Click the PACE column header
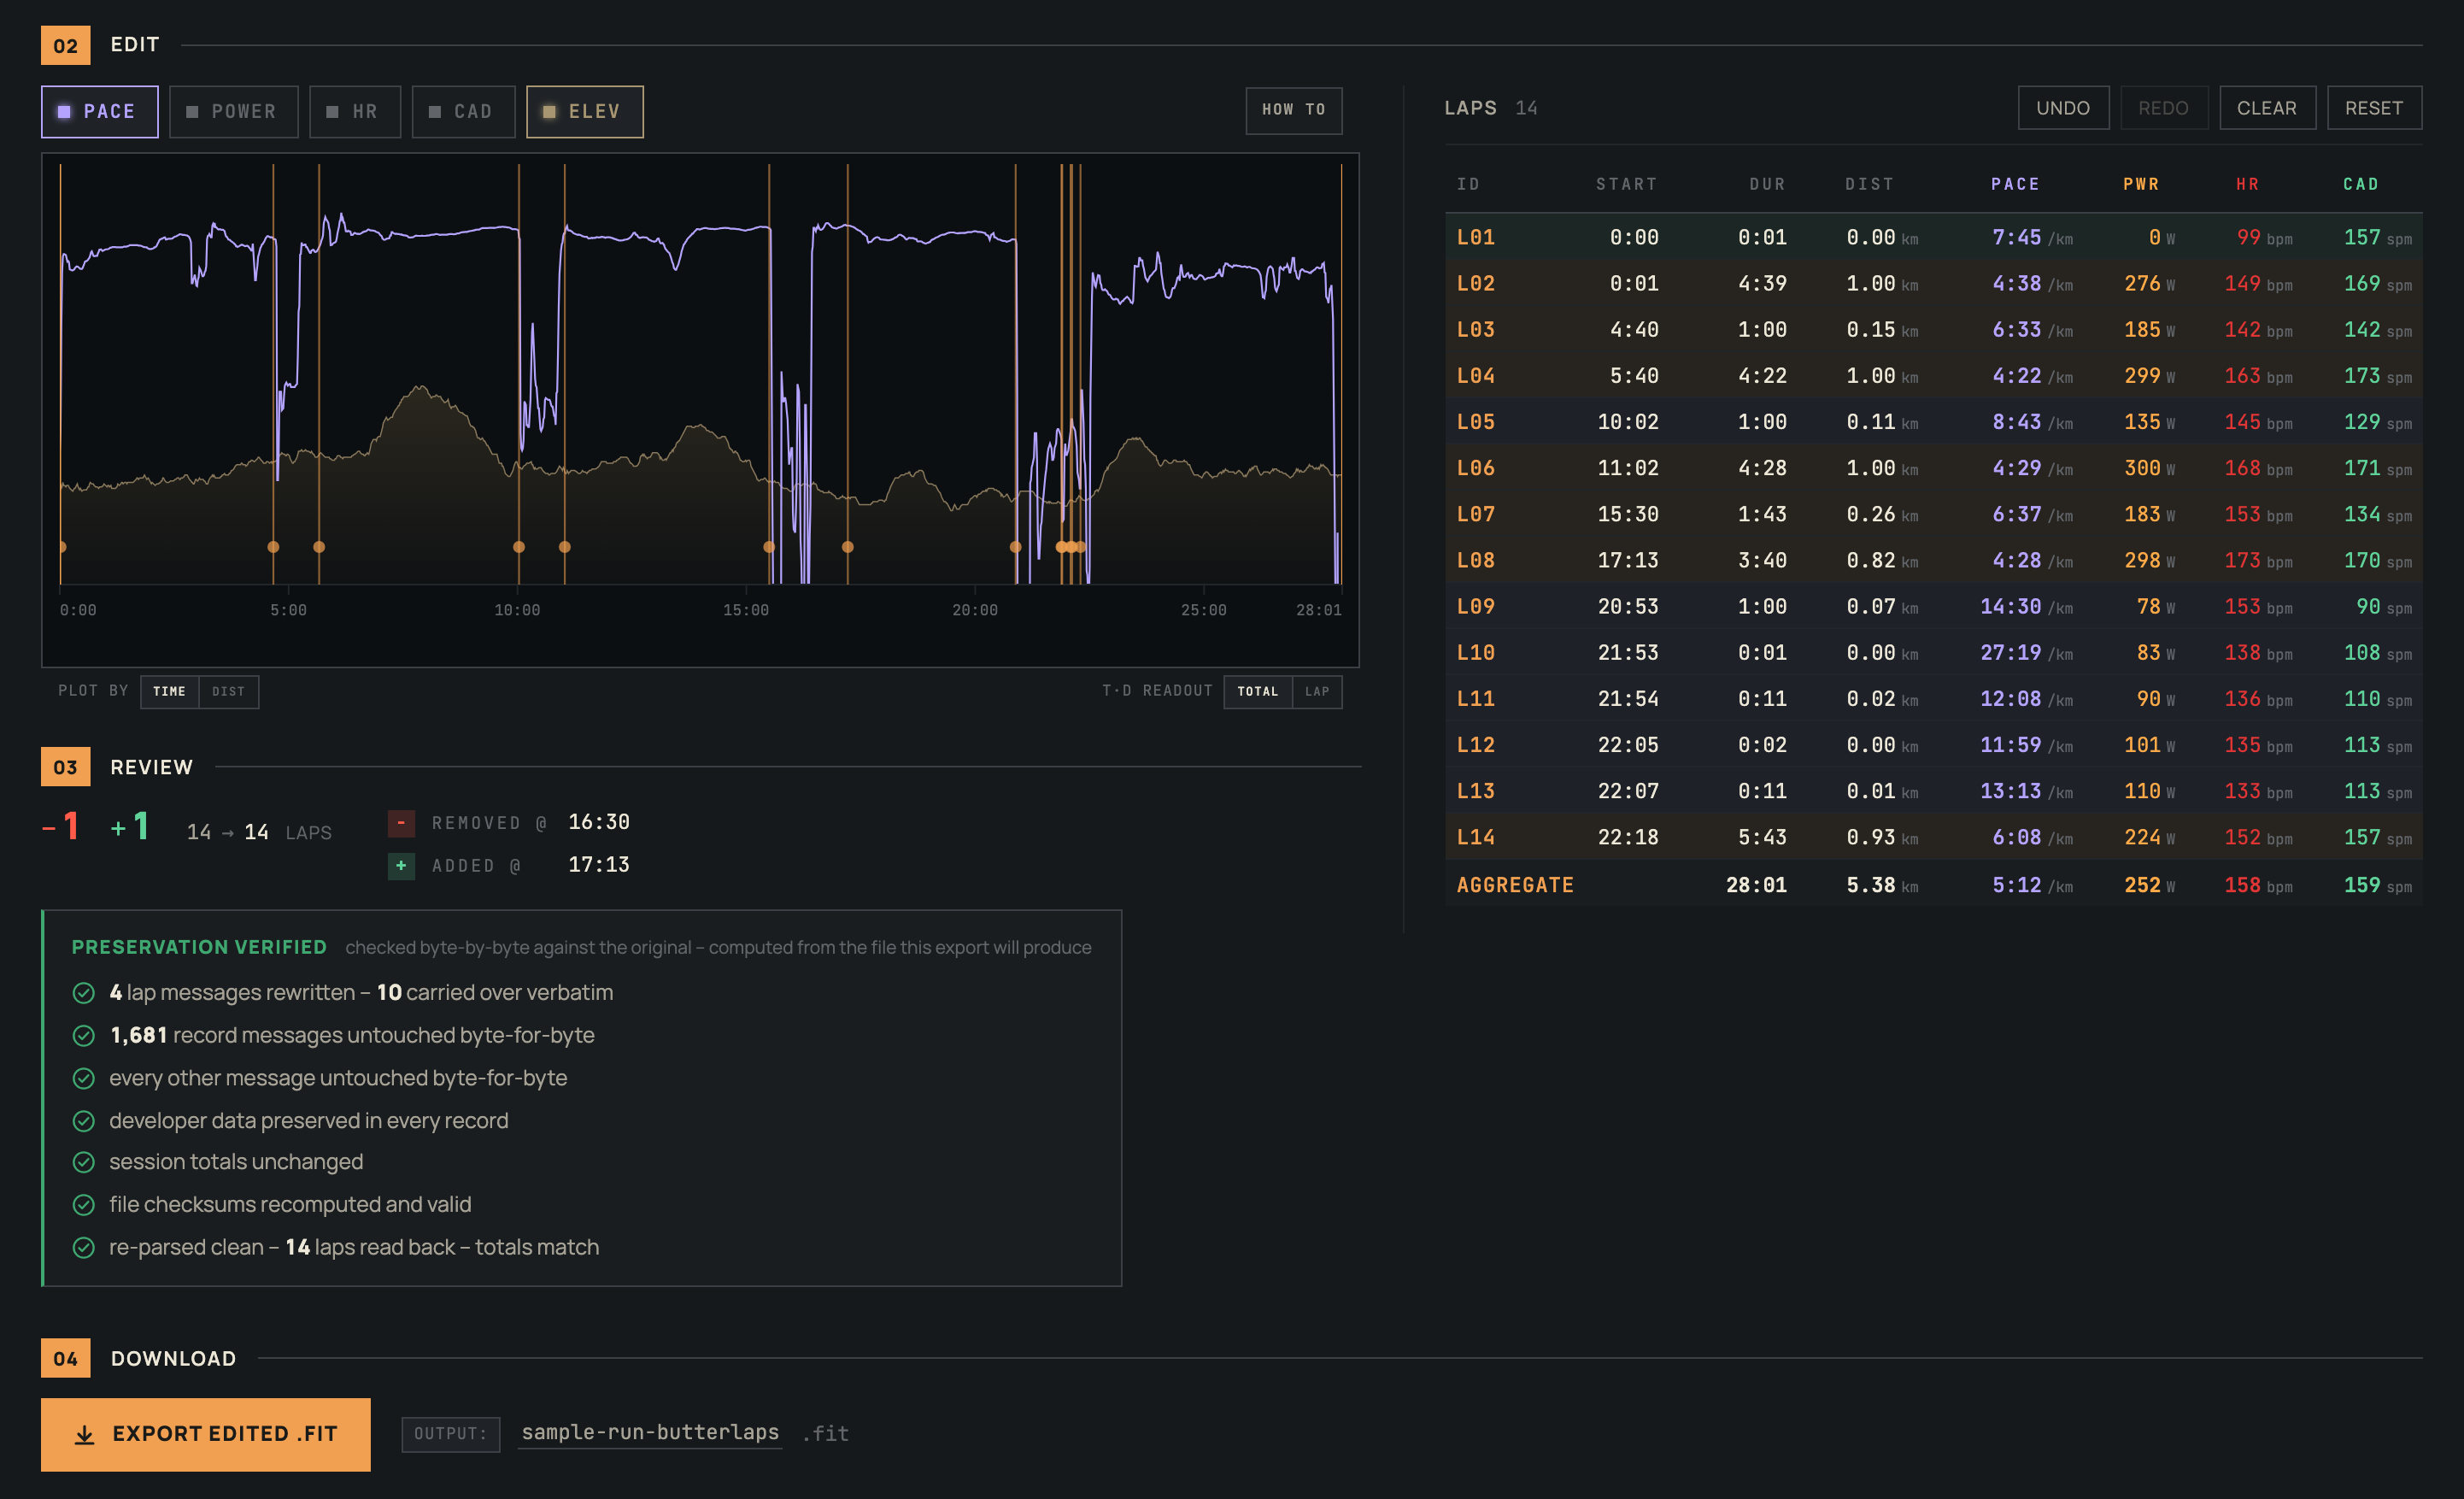The height and width of the screenshot is (1499, 2464). click(x=2014, y=184)
